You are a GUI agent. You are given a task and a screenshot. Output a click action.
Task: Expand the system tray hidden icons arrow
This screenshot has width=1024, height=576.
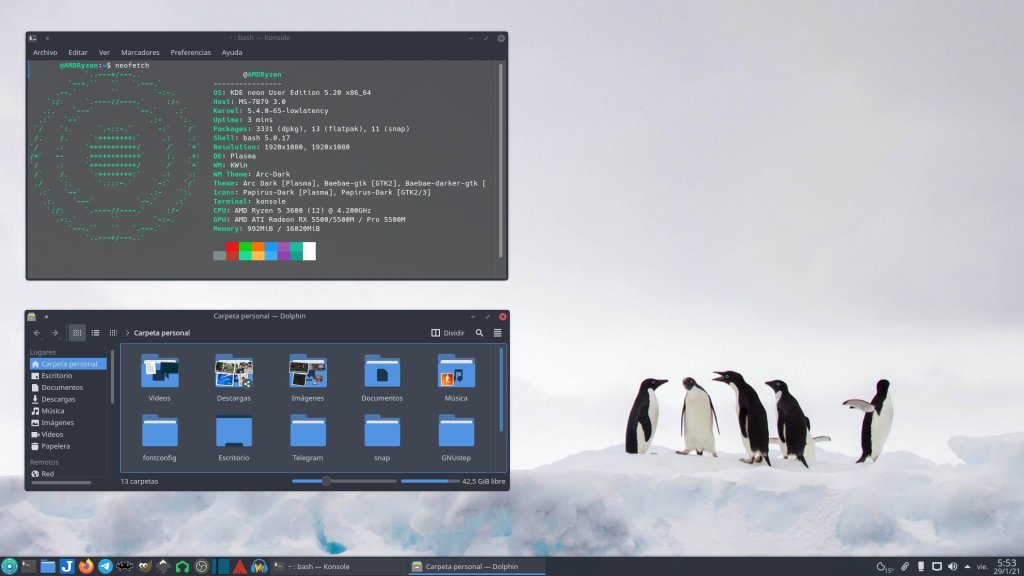click(x=968, y=567)
